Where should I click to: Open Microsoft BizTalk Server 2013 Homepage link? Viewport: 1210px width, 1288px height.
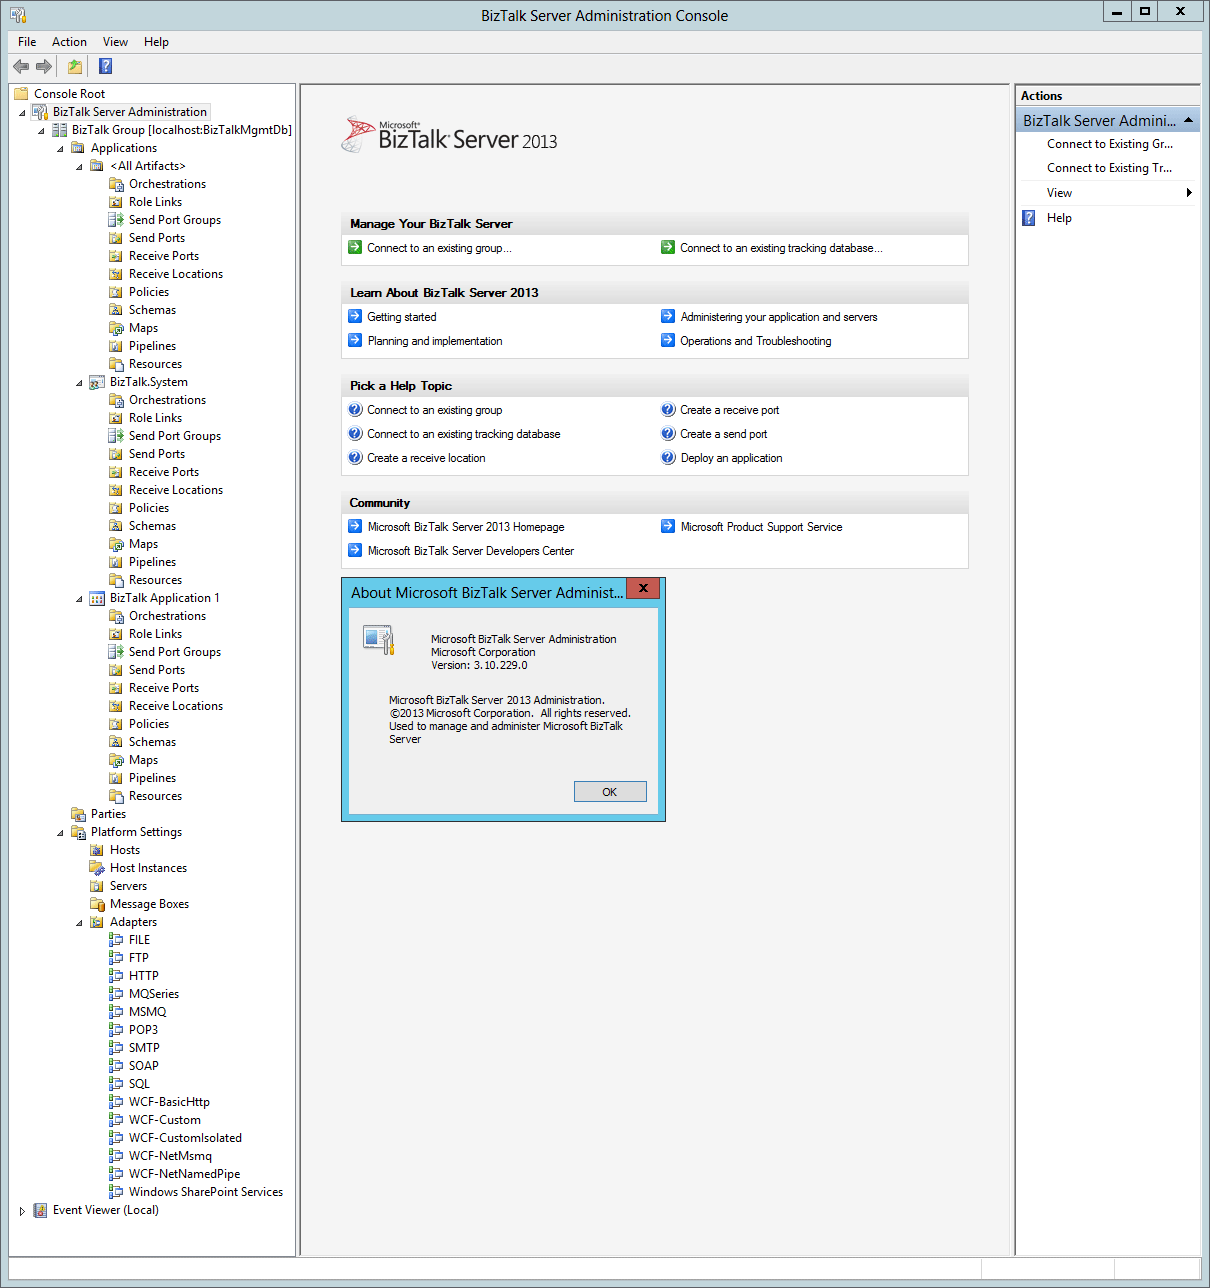pyautogui.click(x=466, y=527)
